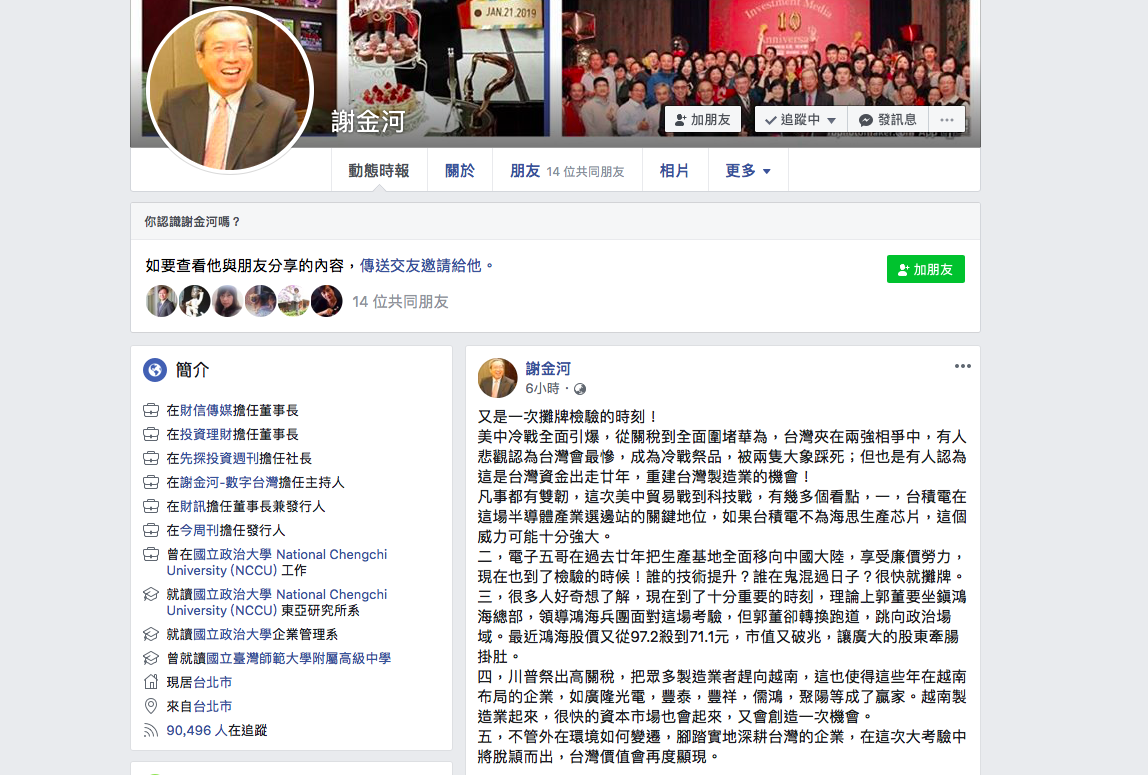Screen dimensions: 1148x775
Task: Click the graduation cap icon beside 國立政治大學企業管理系
Action: pyautogui.click(x=149, y=634)
